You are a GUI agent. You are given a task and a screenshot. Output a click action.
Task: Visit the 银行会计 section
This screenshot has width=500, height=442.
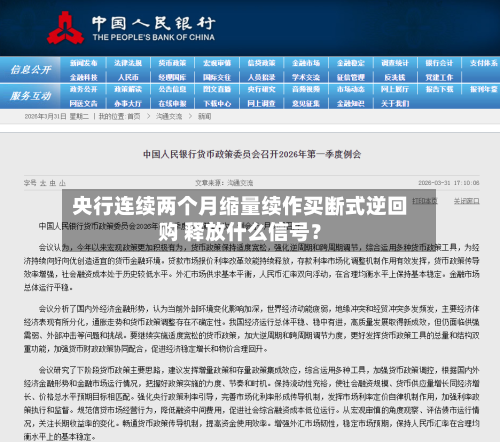pos(439,63)
